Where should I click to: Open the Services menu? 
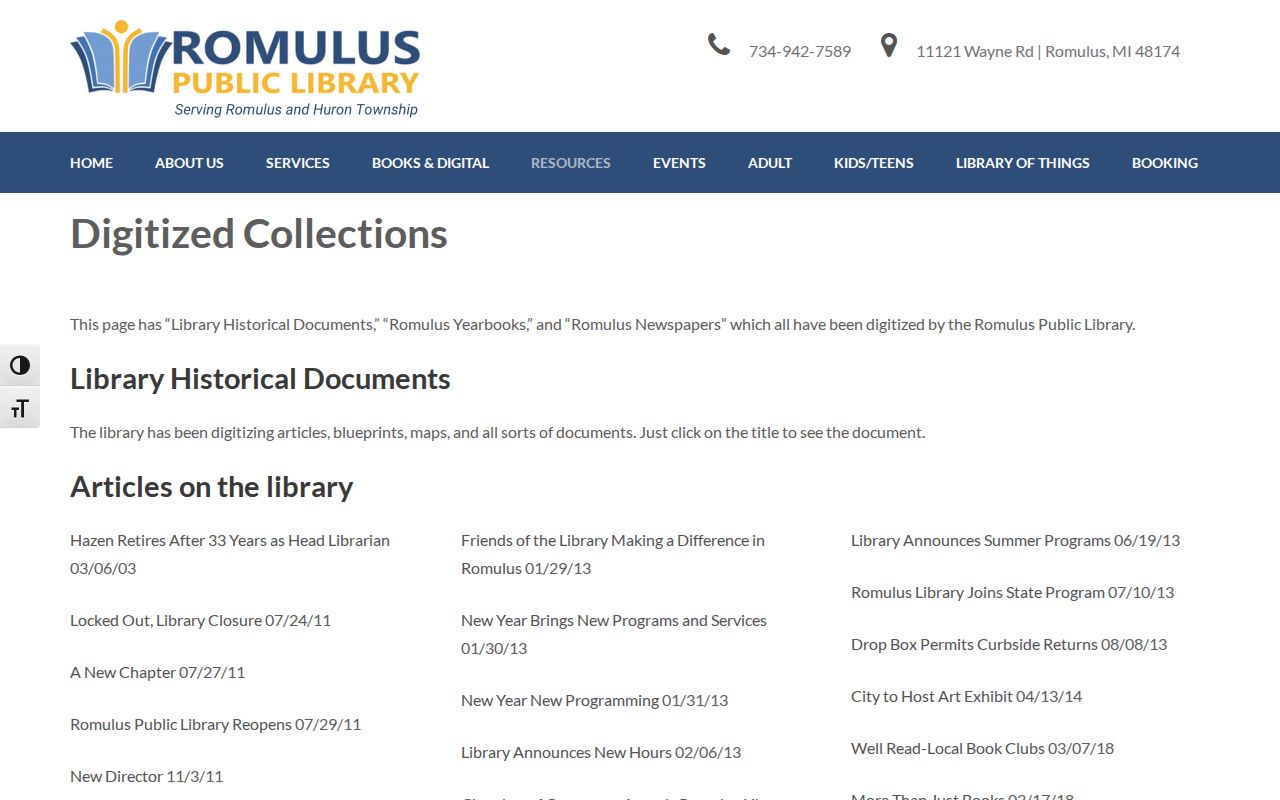tap(298, 163)
